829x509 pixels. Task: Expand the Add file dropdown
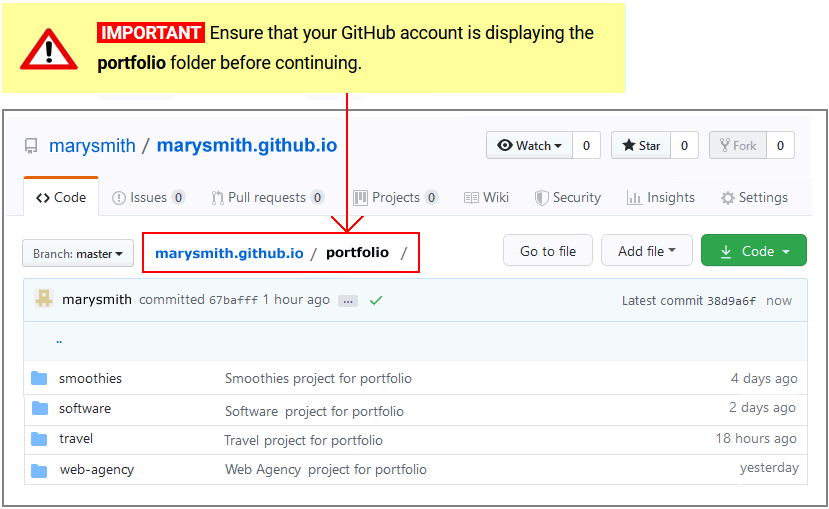pyautogui.click(x=646, y=251)
